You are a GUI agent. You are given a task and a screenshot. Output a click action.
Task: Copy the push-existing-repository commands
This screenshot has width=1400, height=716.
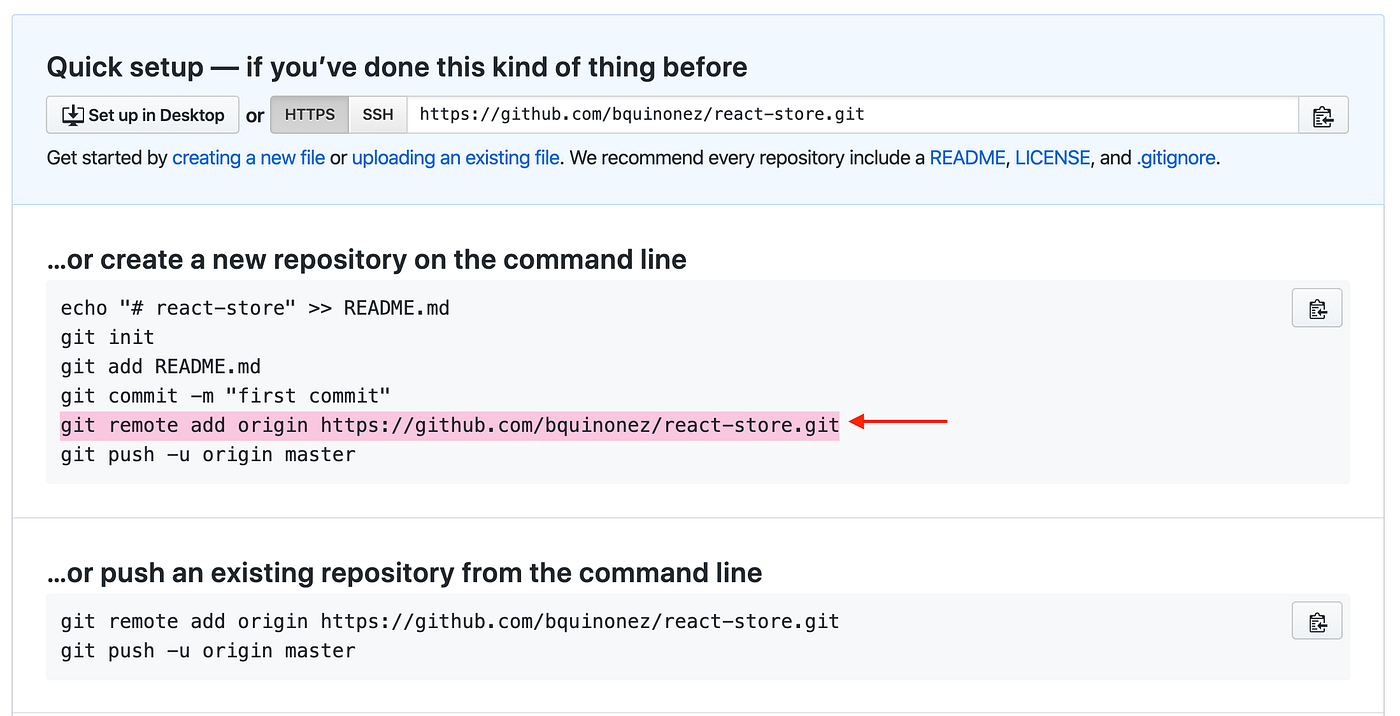[1316, 620]
